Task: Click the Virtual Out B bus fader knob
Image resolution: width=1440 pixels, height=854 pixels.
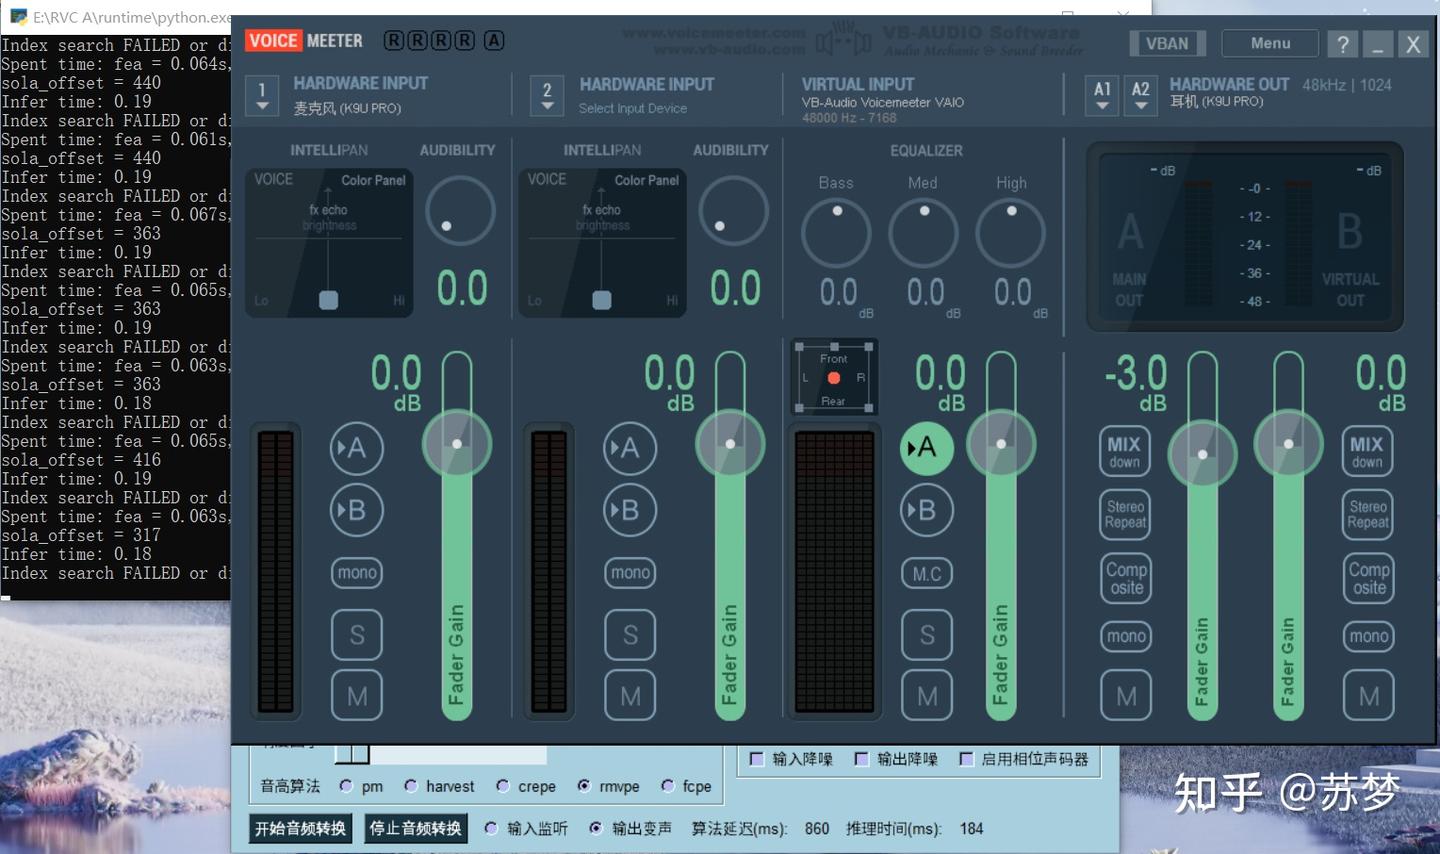Action: [x=1288, y=443]
